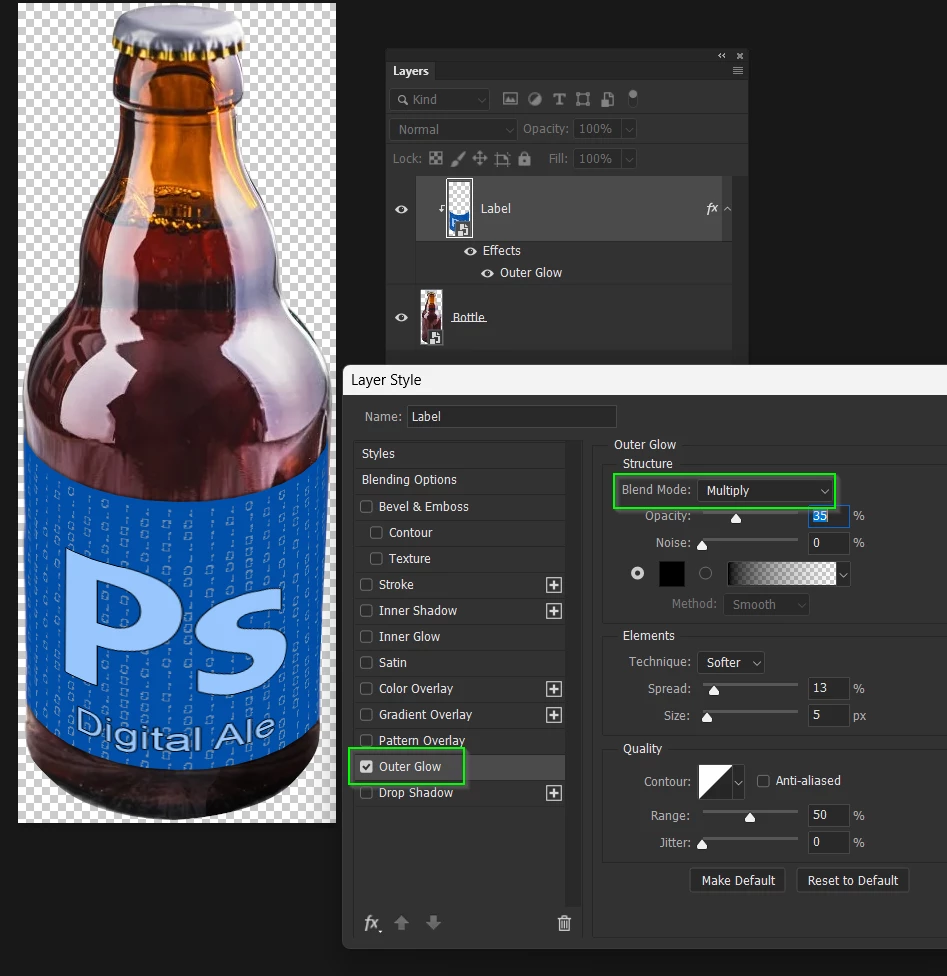This screenshot has width=947, height=976.
Task: Collapse Label layer effects arrow
Action: click(727, 209)
